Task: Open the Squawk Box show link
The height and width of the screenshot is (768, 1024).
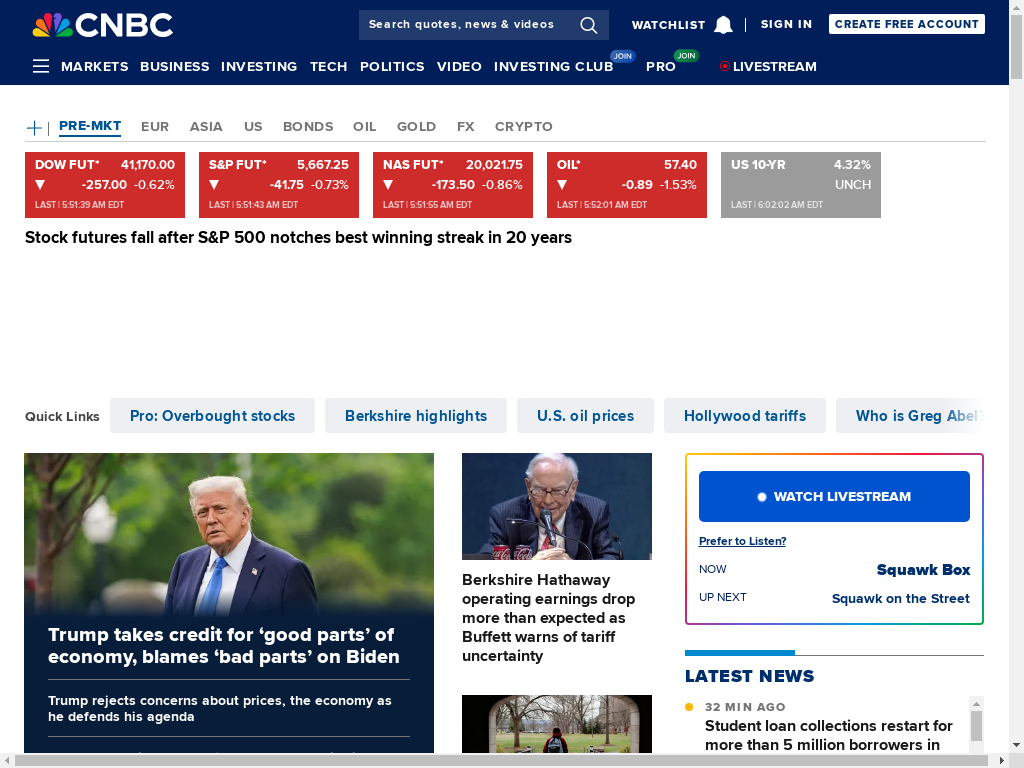Action: [x=923, y=569]
